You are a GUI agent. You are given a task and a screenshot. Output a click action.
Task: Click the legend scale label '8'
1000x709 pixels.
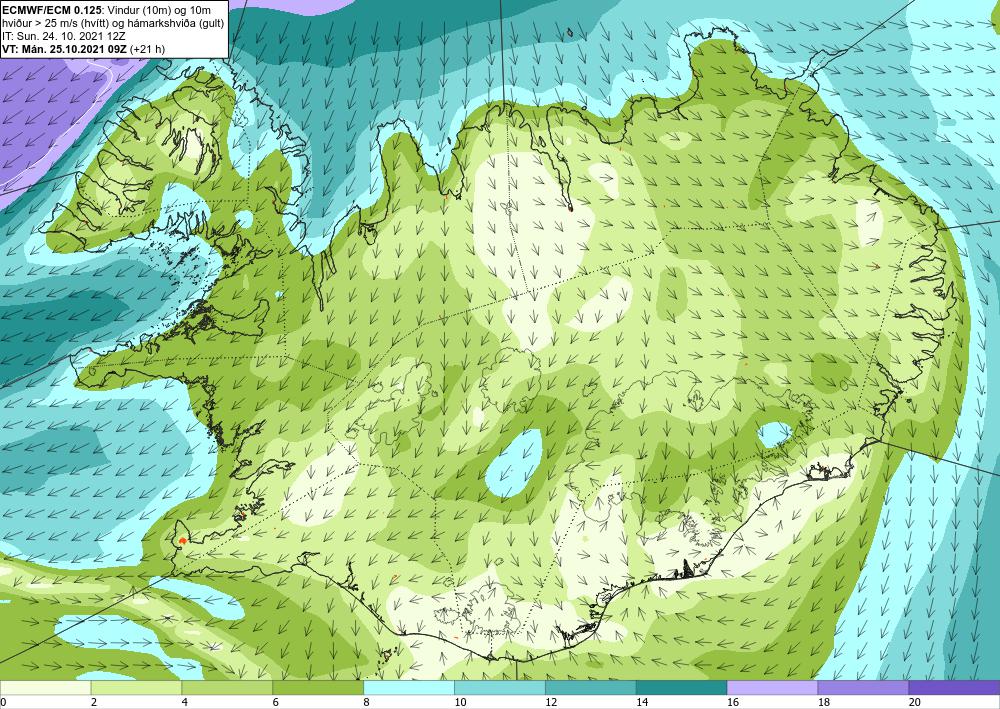click(x=367, y=702)
